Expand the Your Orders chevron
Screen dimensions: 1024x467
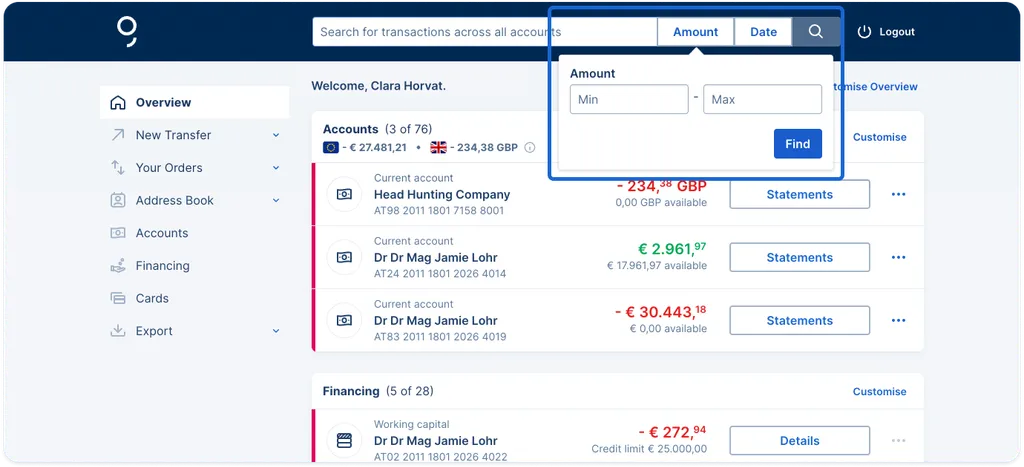point(276,168)
